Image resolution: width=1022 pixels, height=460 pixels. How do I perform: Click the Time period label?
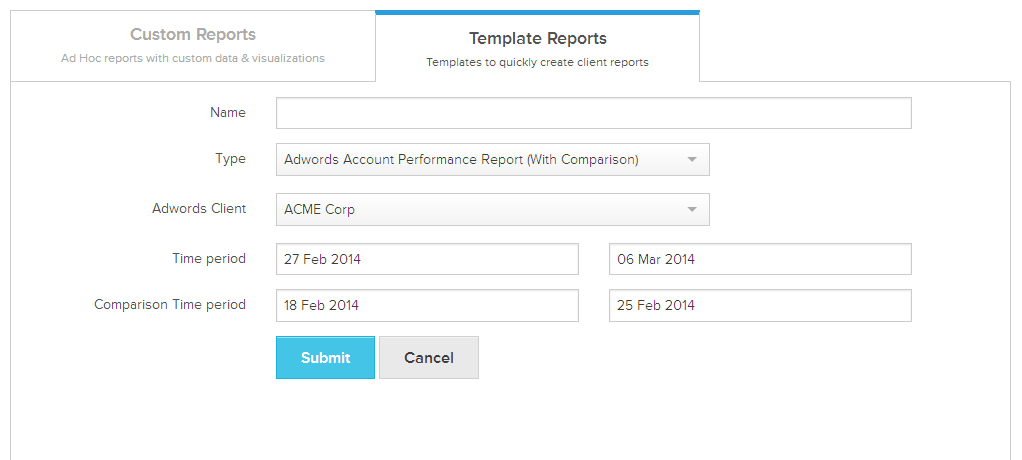coord(209,259)
